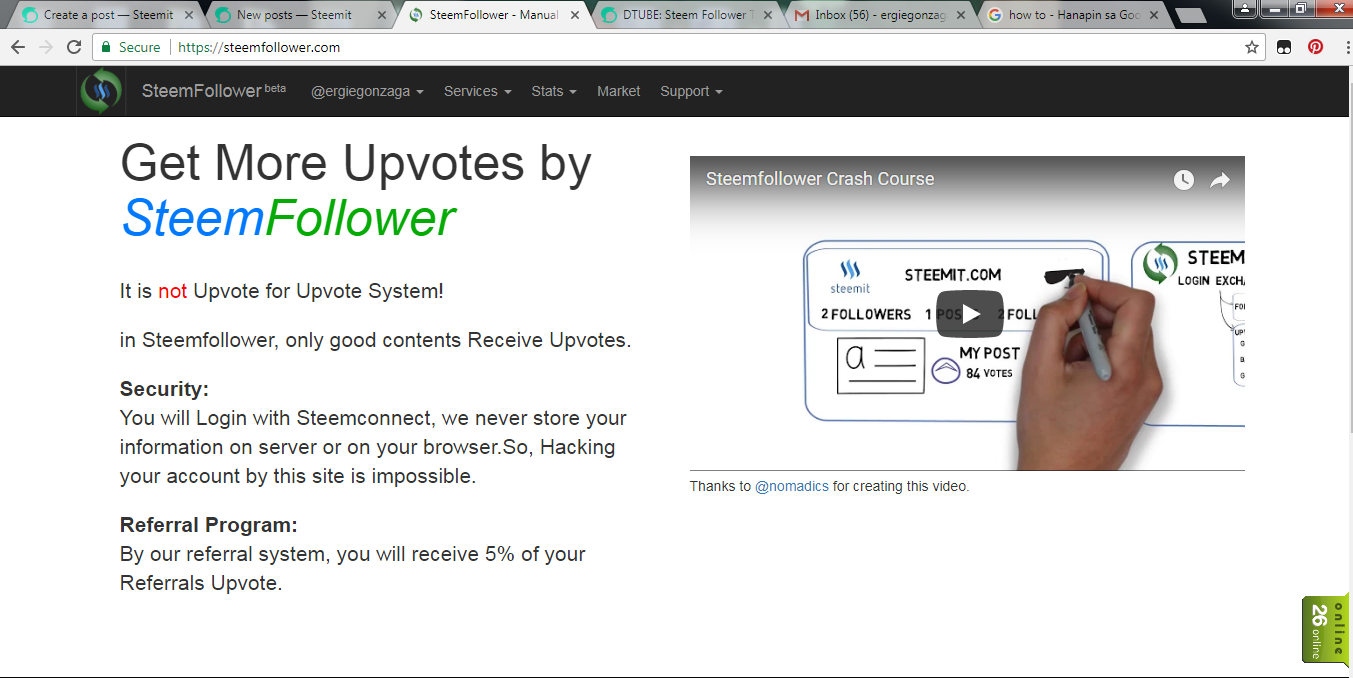Click the video share arrow icon
Image resolution: width=1353 pixels, height=678 pixels.
pyautogui.click(x=1220, y=180)
